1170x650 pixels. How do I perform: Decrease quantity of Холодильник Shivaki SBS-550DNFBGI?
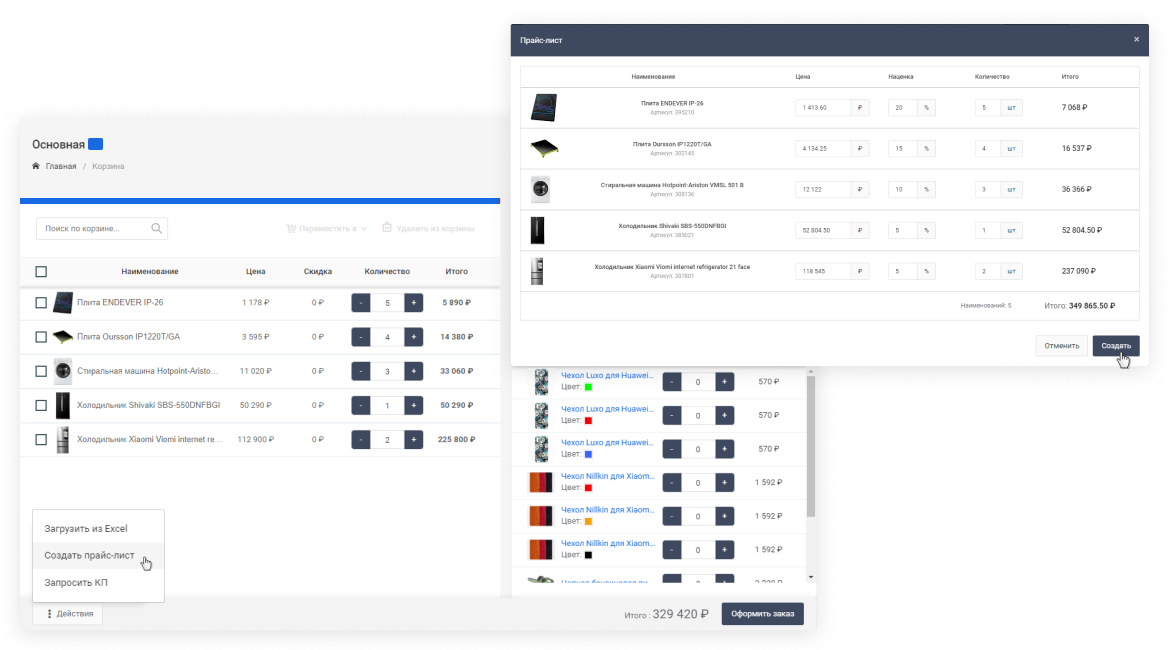coord(360,405)
